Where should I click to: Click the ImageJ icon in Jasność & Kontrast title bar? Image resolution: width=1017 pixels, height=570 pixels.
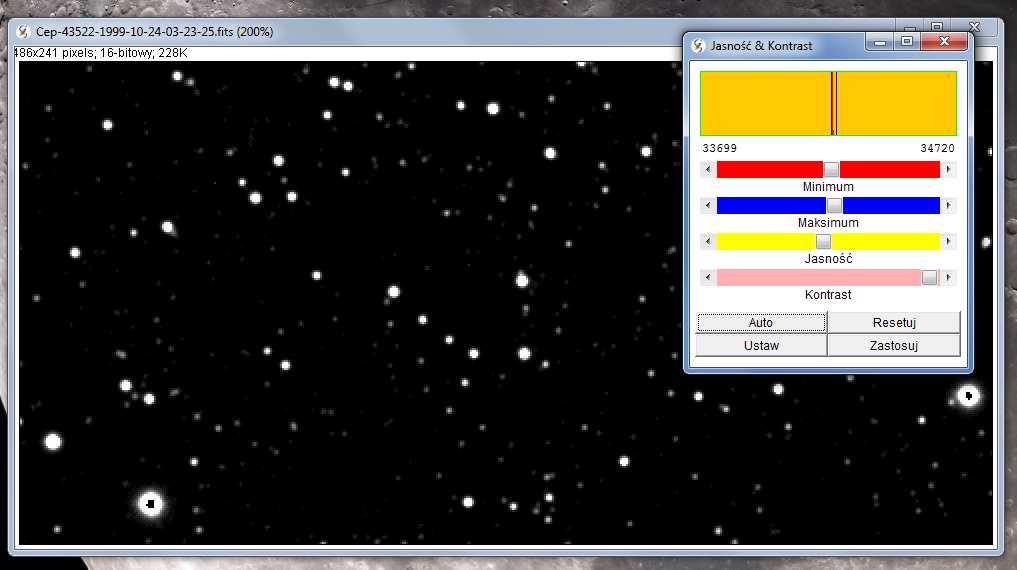(698, 45)
